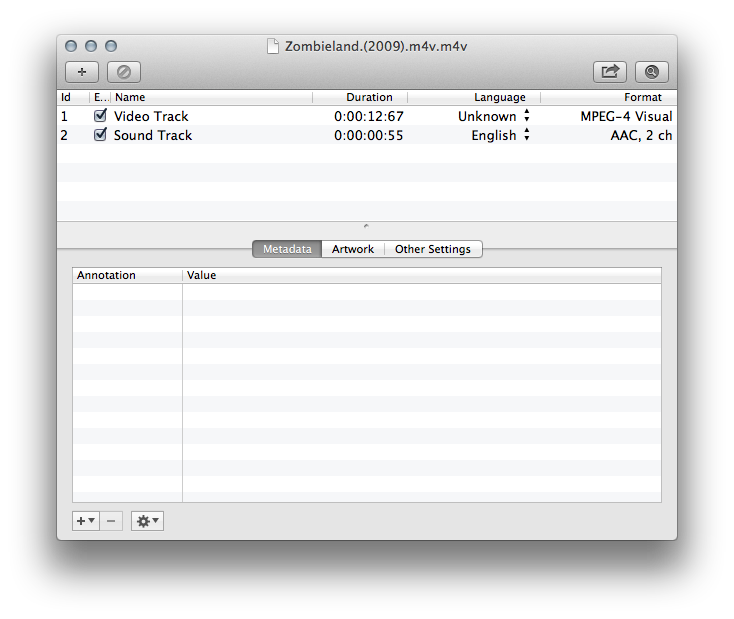Image resolution: width=734 pixels, height=619 pixels.
Task: Click the document proxy icon in title bar
Action: click(x=272, y=46)
